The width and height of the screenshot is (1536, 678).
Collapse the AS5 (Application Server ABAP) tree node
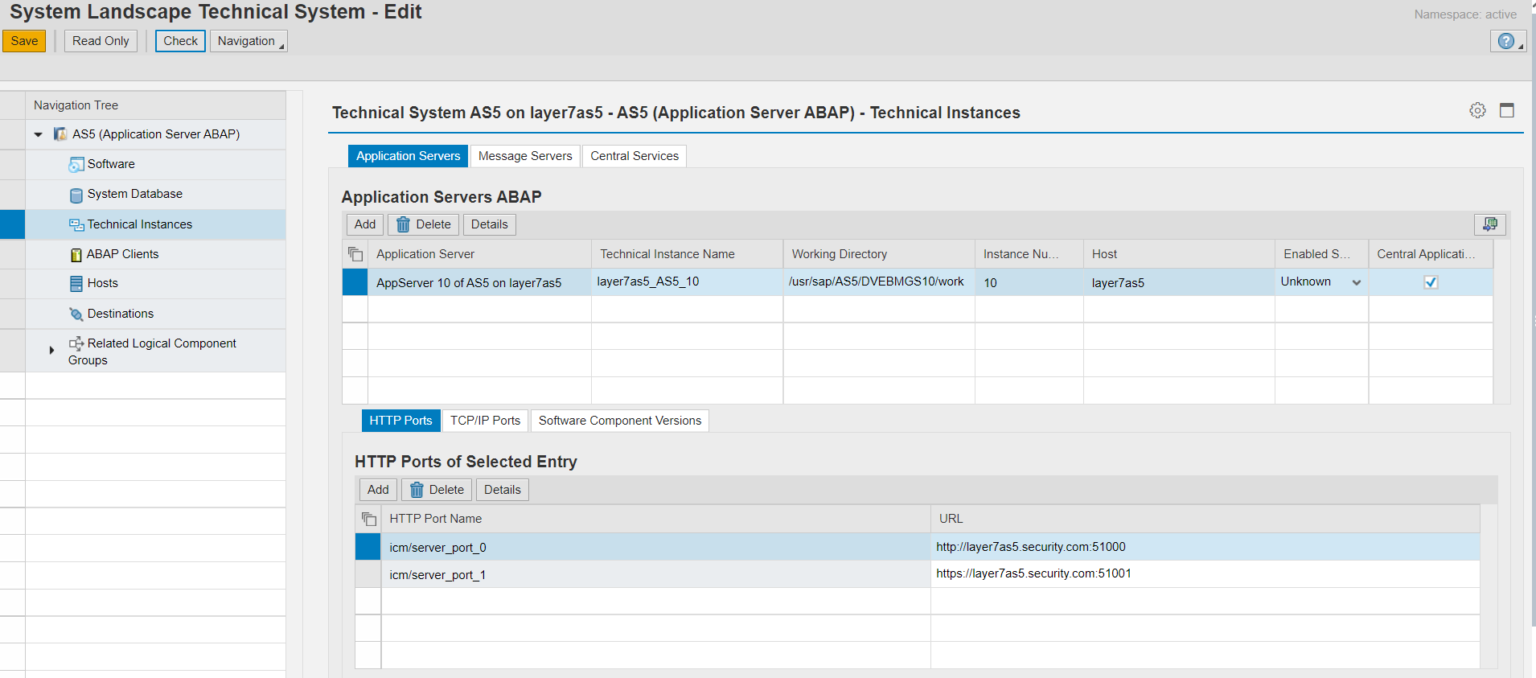(x=38, y=134)
